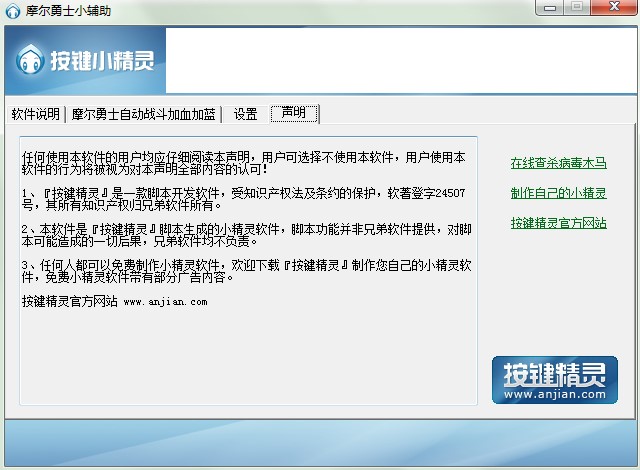Viewport: 640px width, 470px height.
Task: Switch to 摩尔勇士自动战斗加血加蓝 tab
Action: tap(143, 114)
